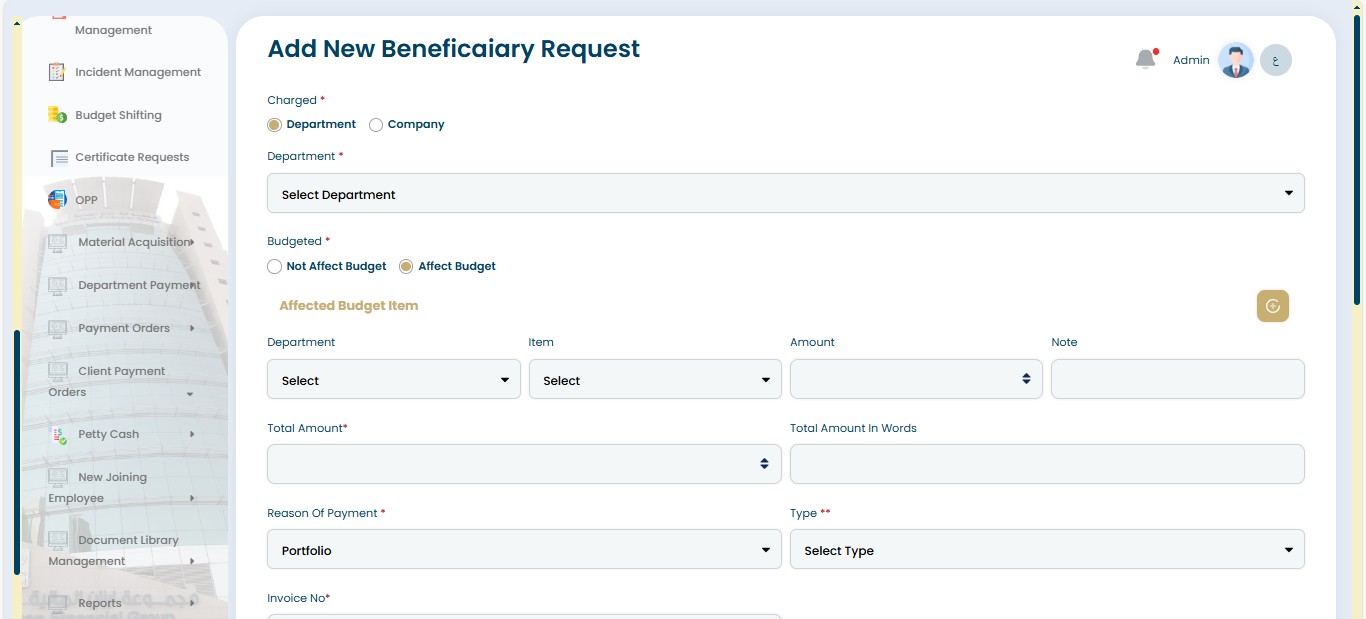
Task: Select the Company charged radio button
Action: [376, 125]
